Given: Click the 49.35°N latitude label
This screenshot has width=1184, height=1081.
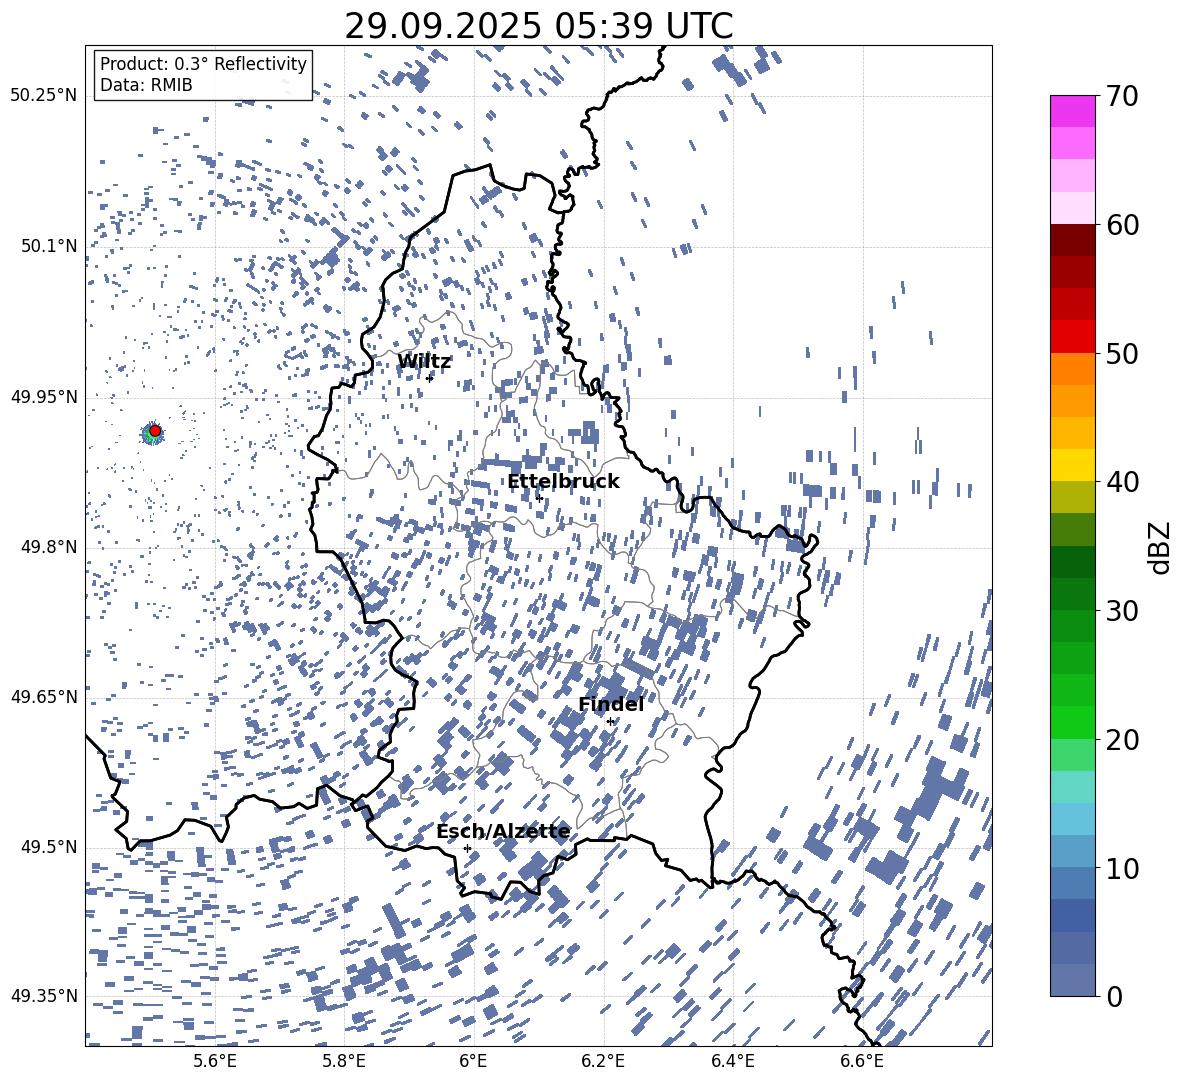Looking at the screenshot, I should pyautogui.click(x=44, y=996).
